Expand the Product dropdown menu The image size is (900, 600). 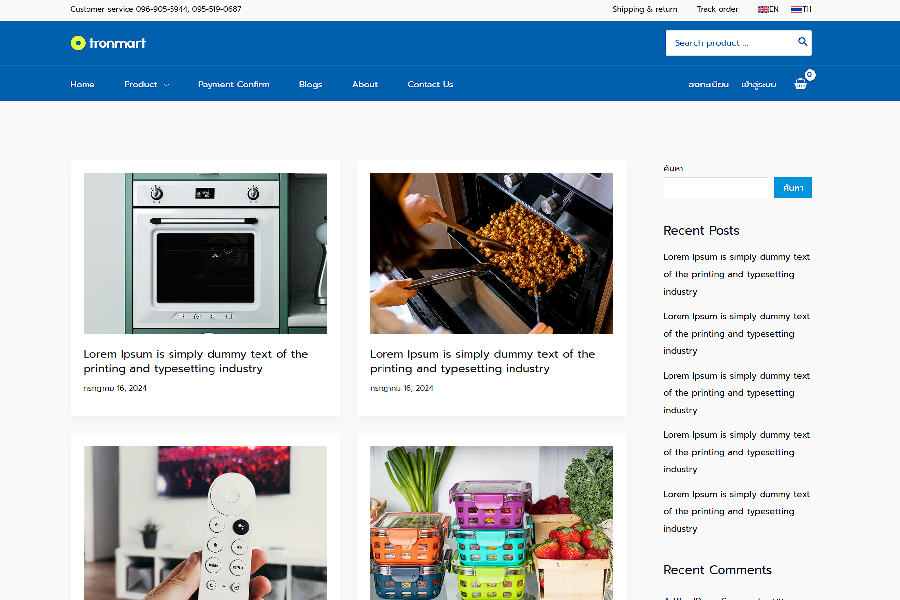146,84
